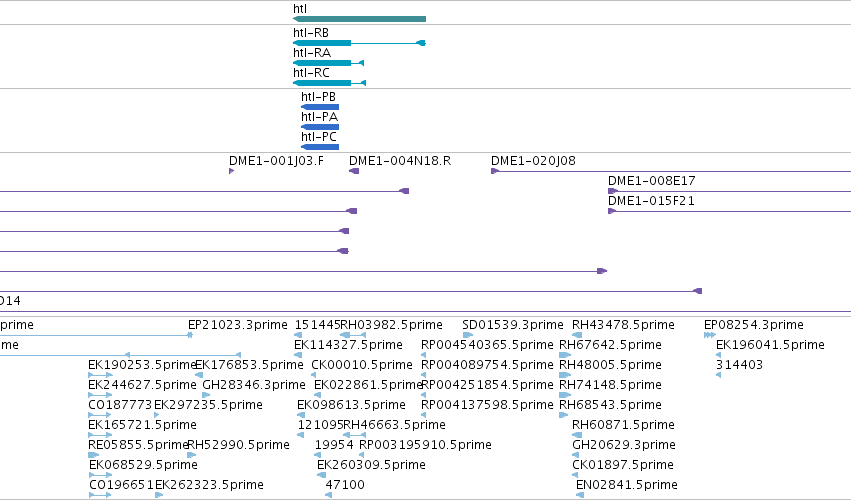This screenshot has width=851, height=500.
Task: Click the EP08254.3prime EST label
Action: point(754,325)
